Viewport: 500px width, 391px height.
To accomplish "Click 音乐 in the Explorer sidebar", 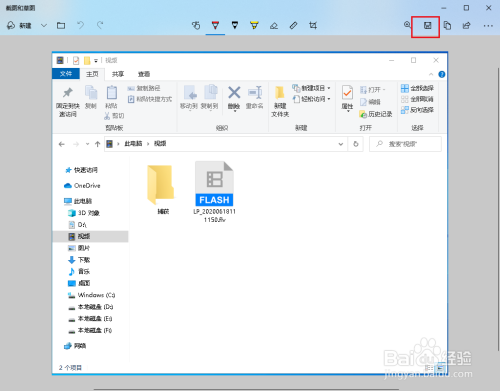I will pyautogui.click(x=79, y=271).
